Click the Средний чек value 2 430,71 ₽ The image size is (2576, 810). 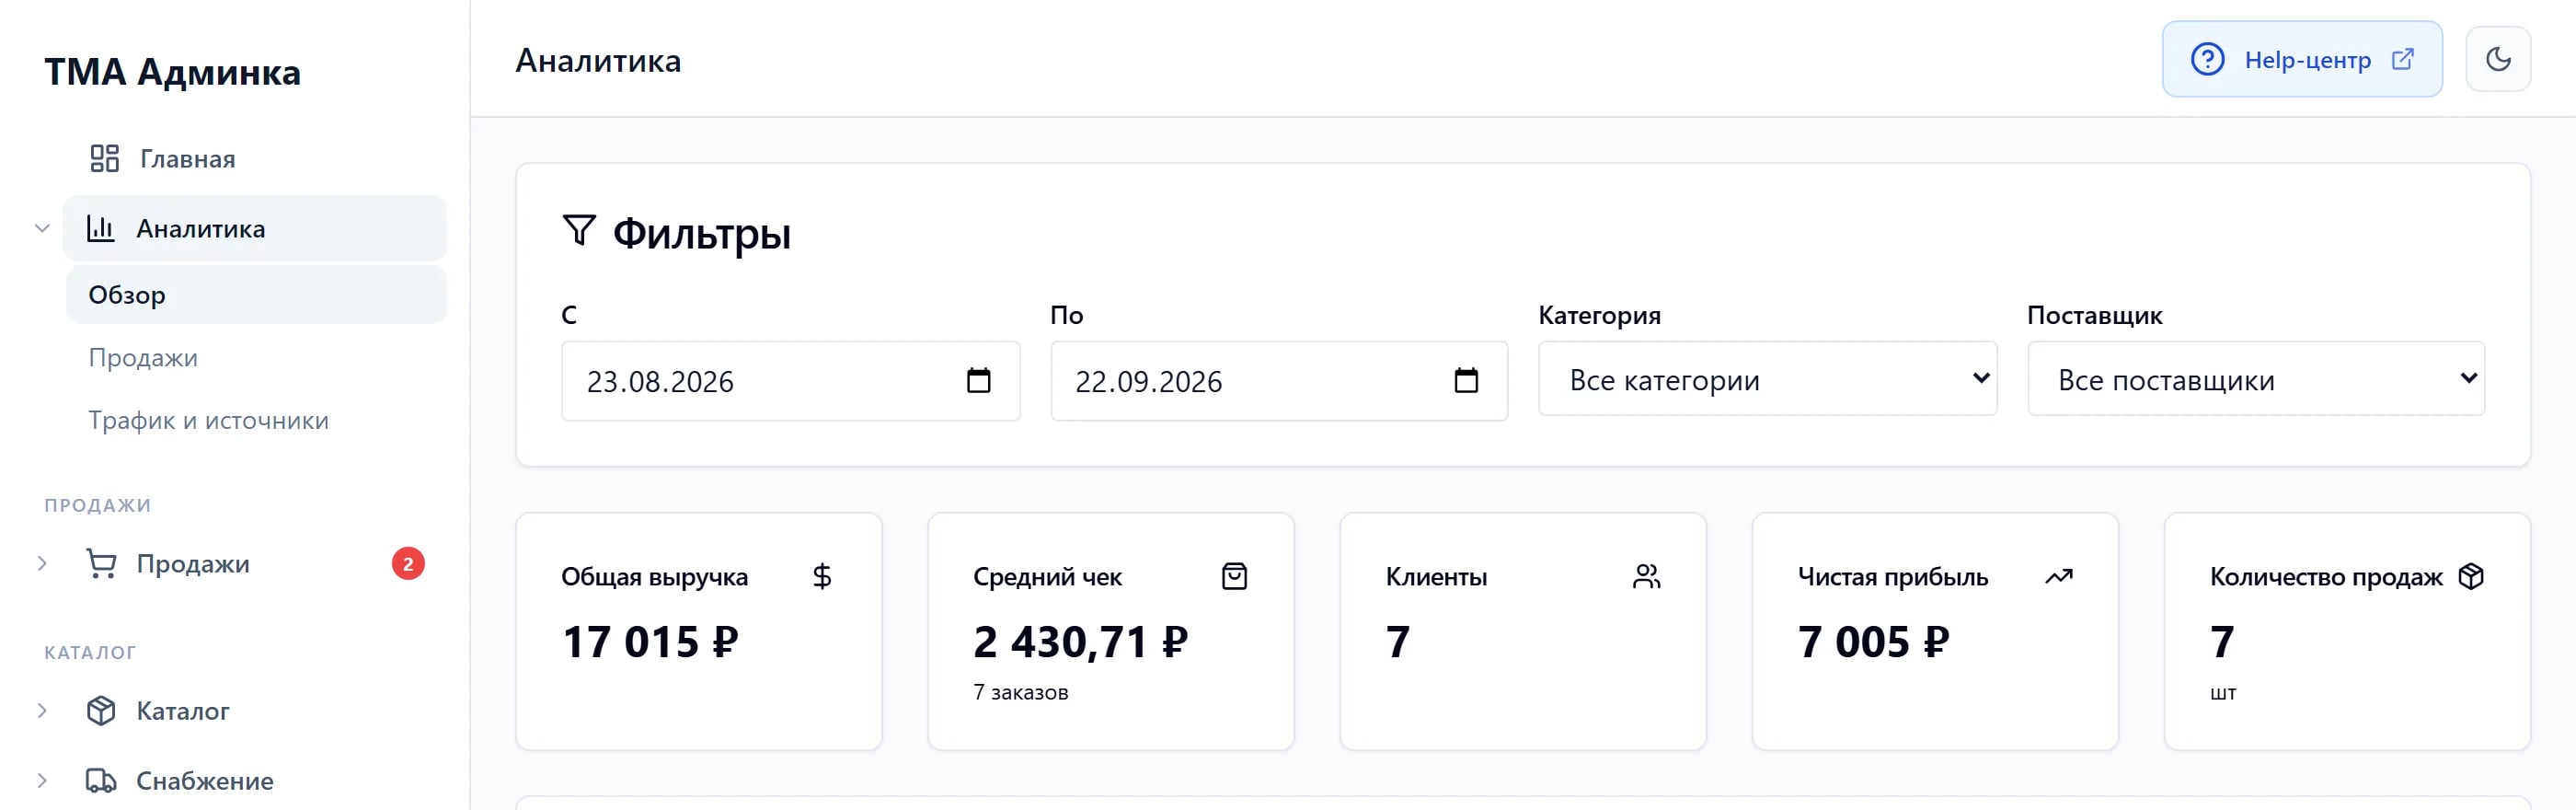tap(1081, 642)
